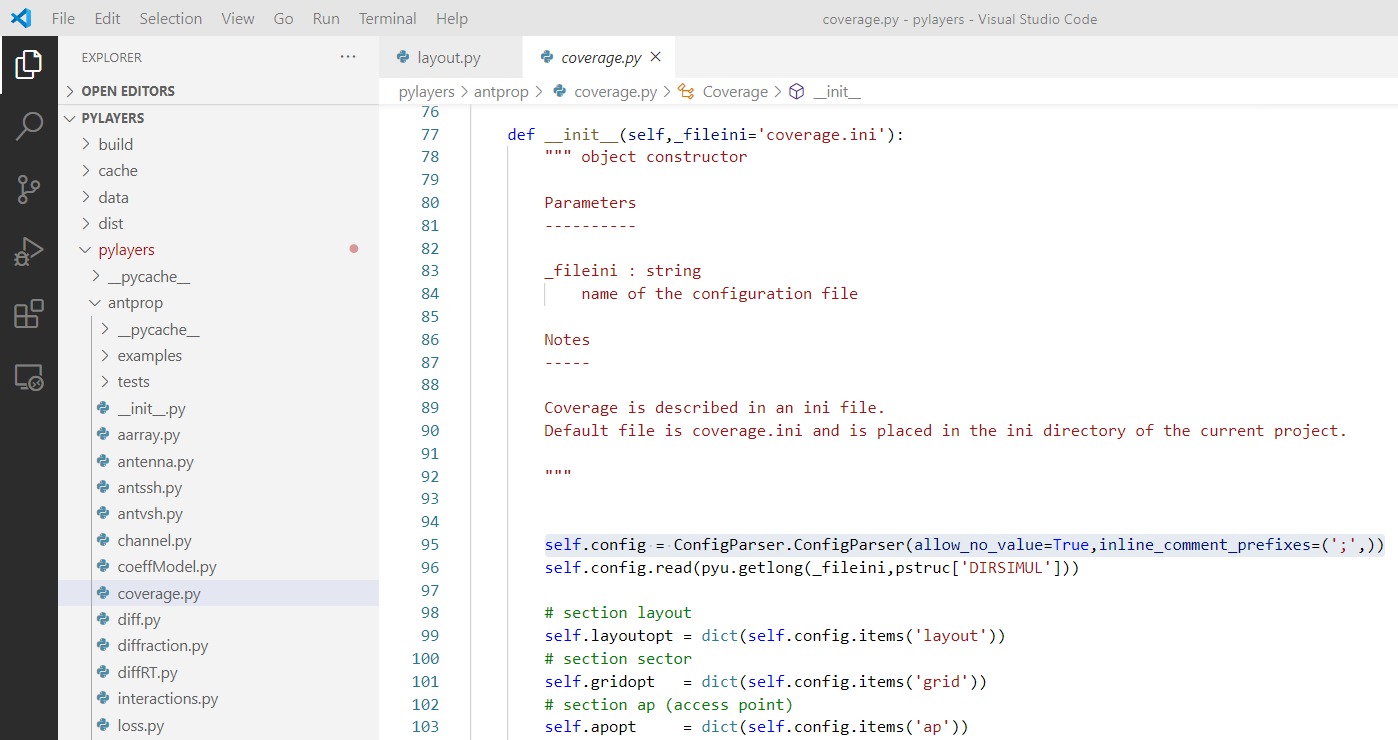Open the Remote Explorer view

(29, 377)
